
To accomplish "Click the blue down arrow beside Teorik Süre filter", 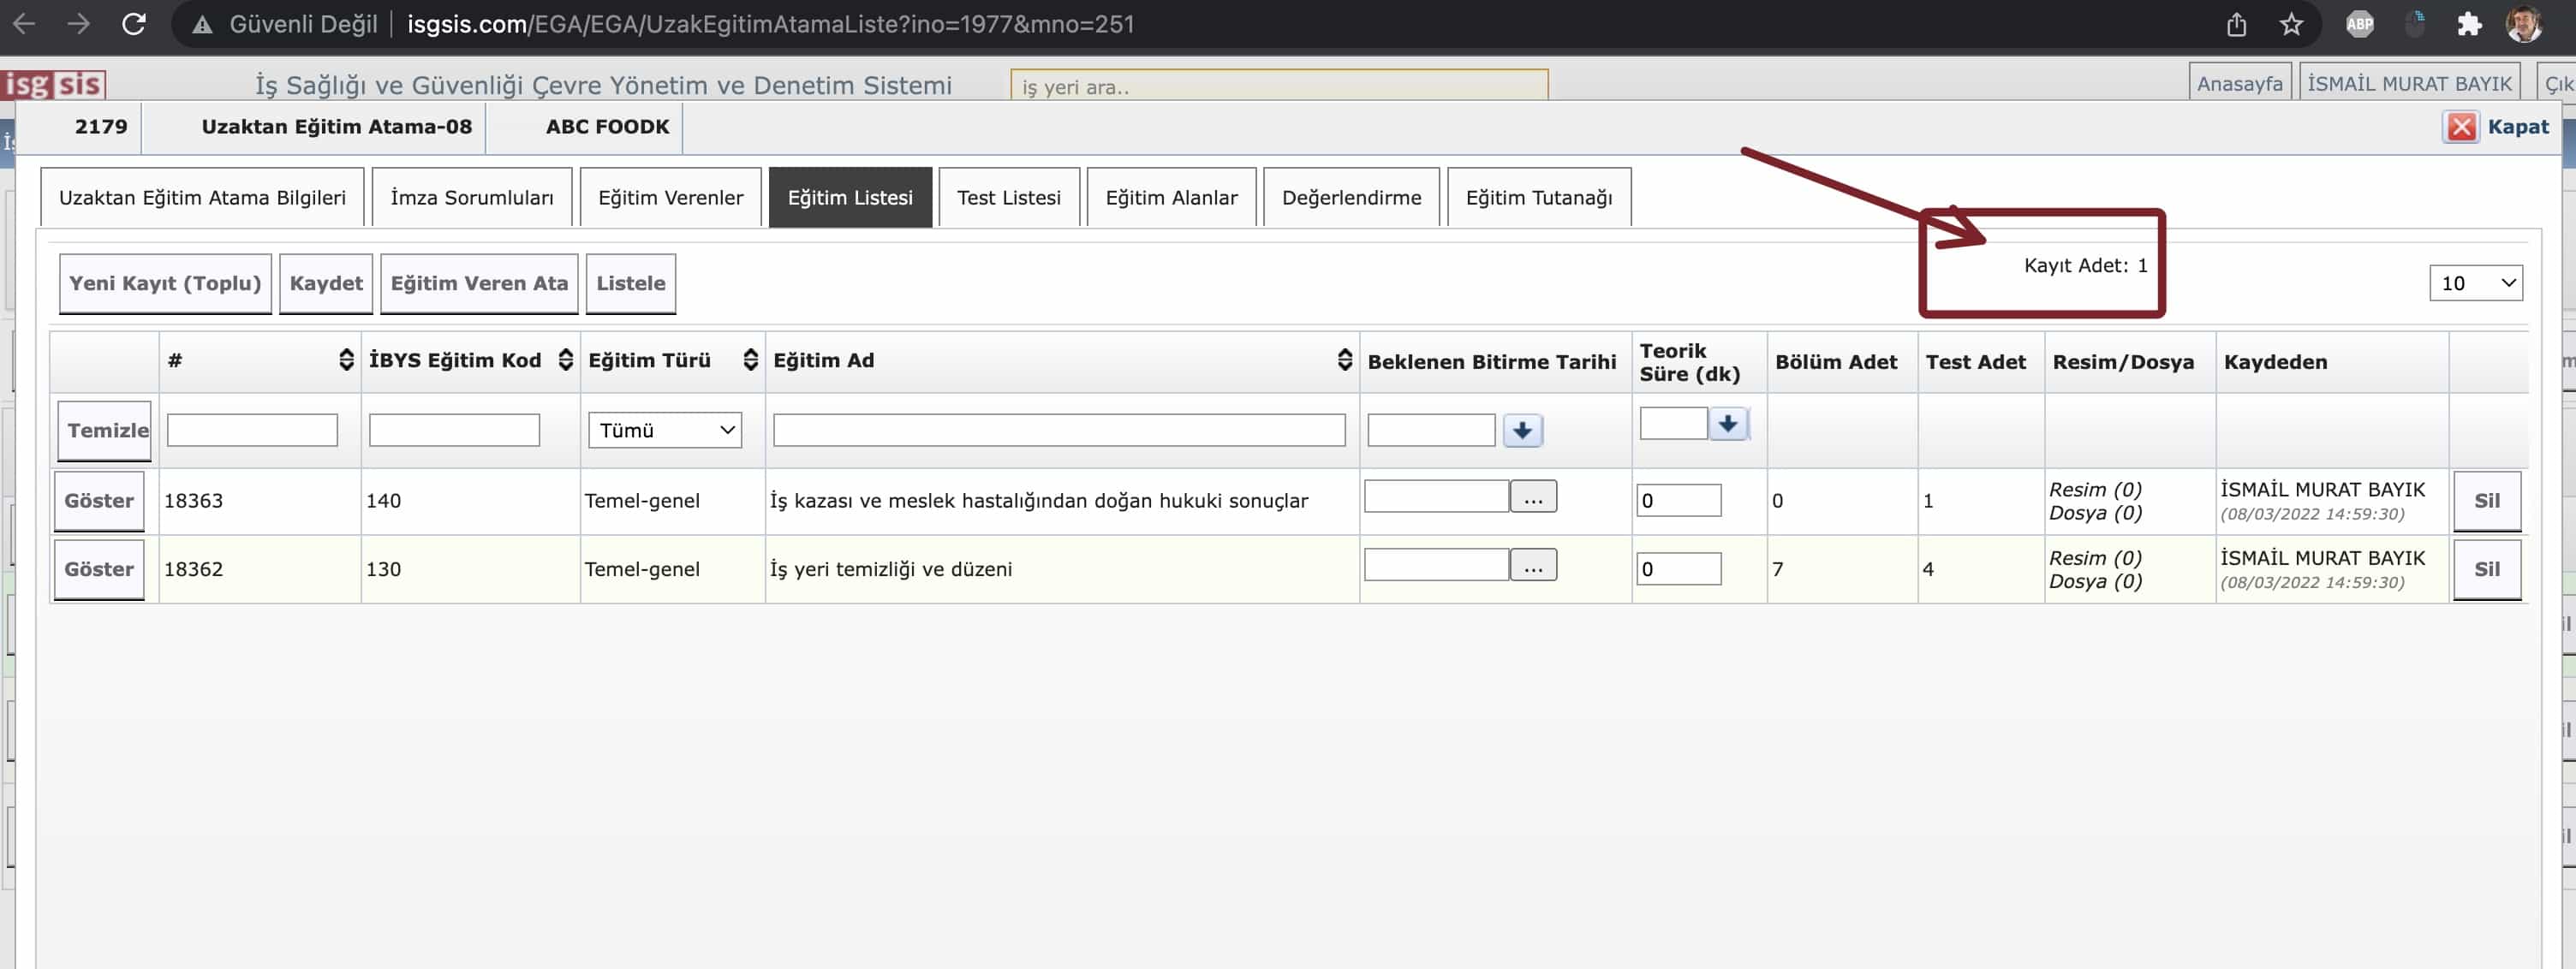I will (x=1727, y=423).
